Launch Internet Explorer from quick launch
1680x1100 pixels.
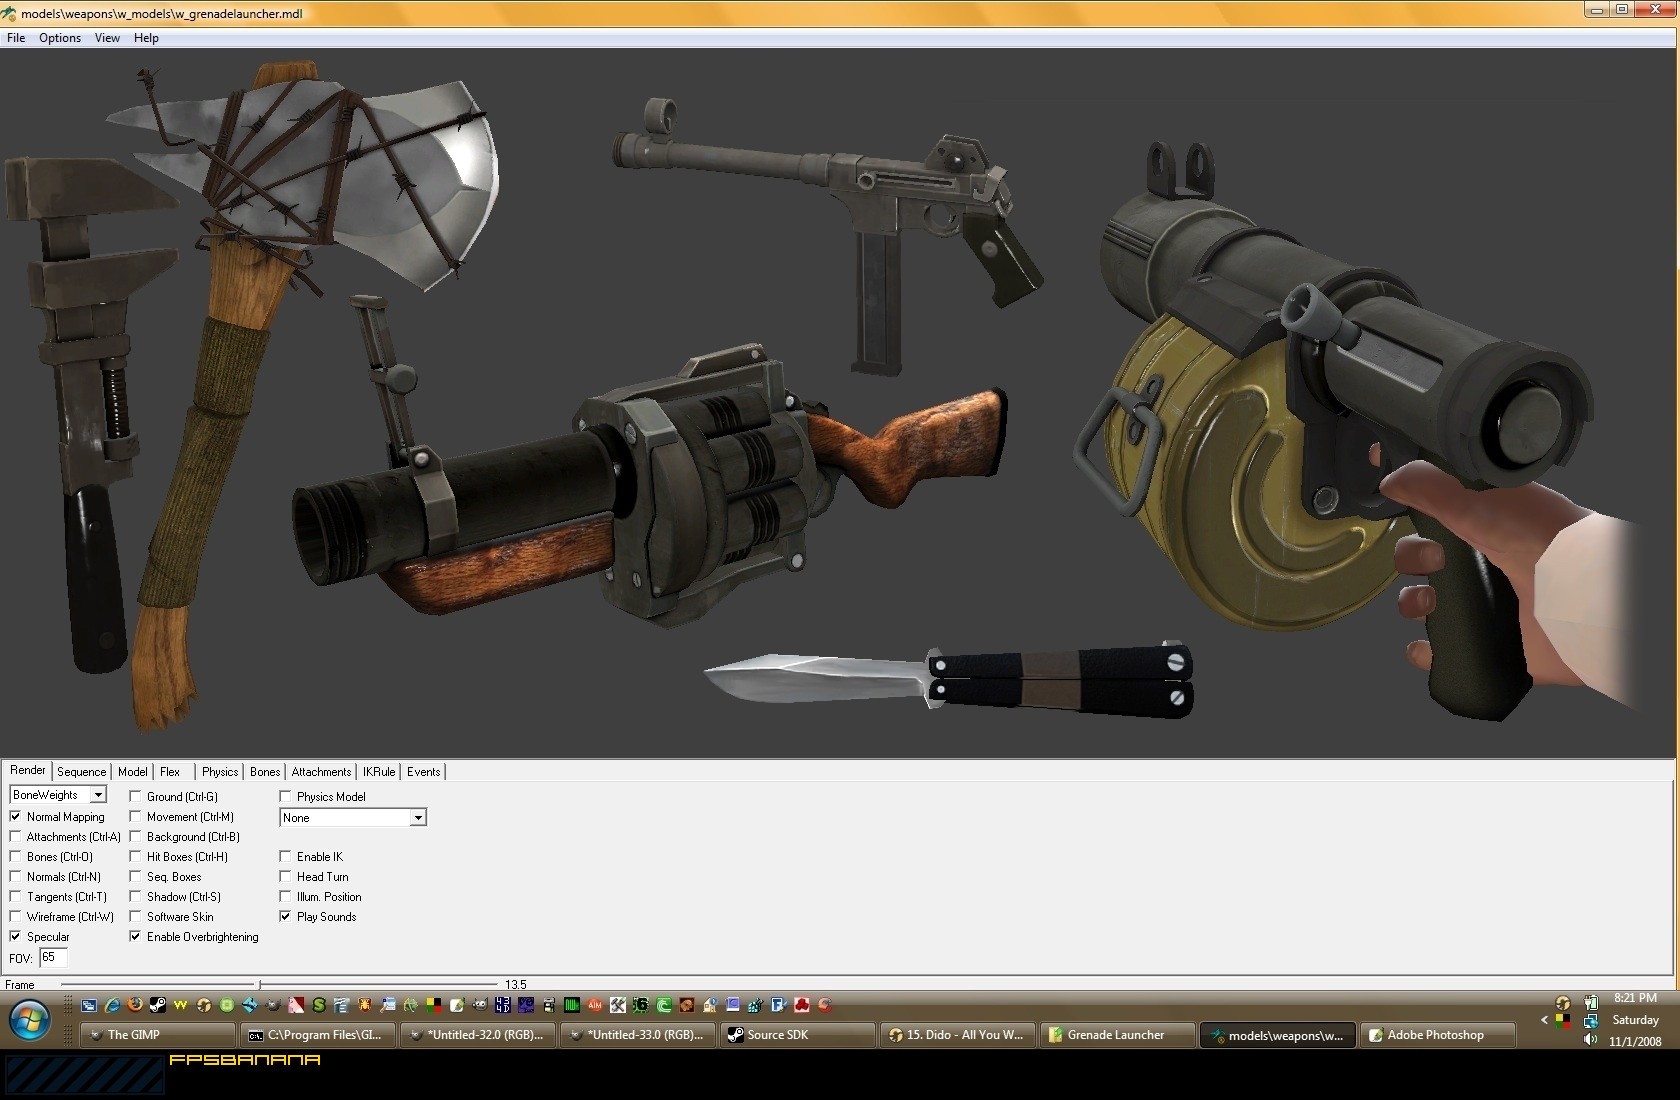click(111, 1005)
